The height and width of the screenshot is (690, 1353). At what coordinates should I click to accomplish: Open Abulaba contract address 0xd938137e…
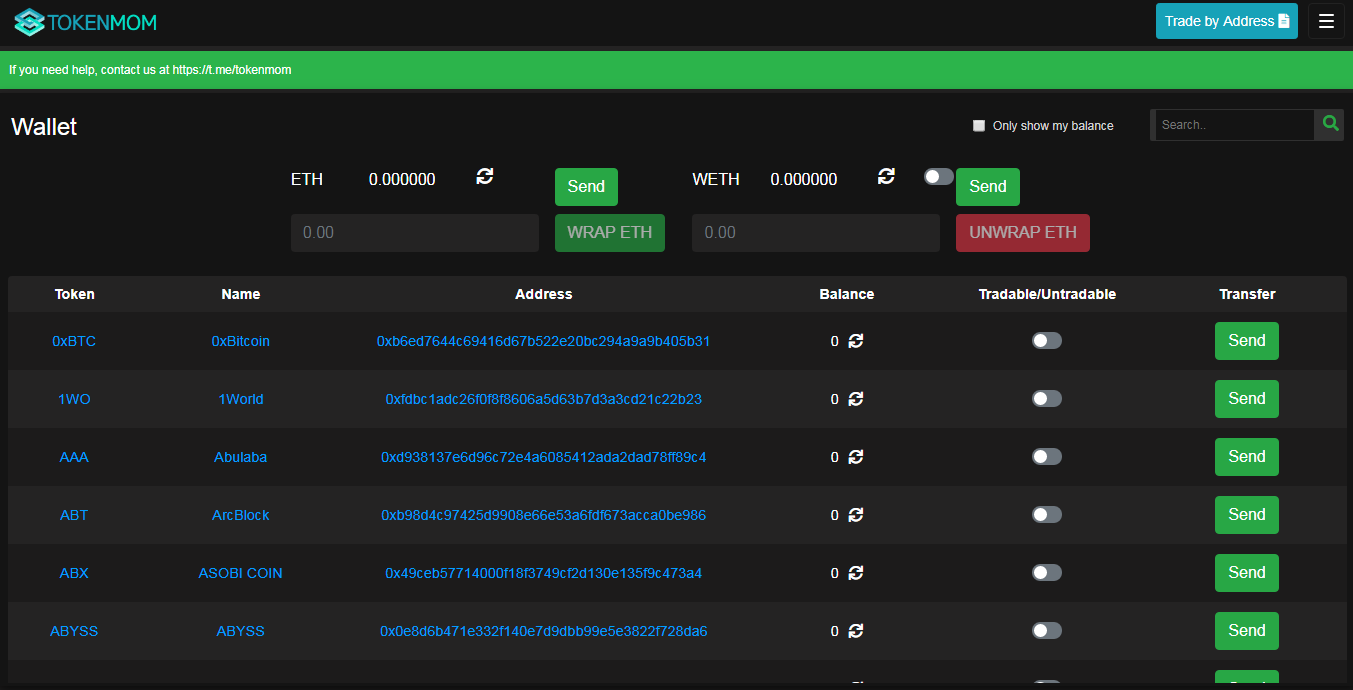pos(544,457)
